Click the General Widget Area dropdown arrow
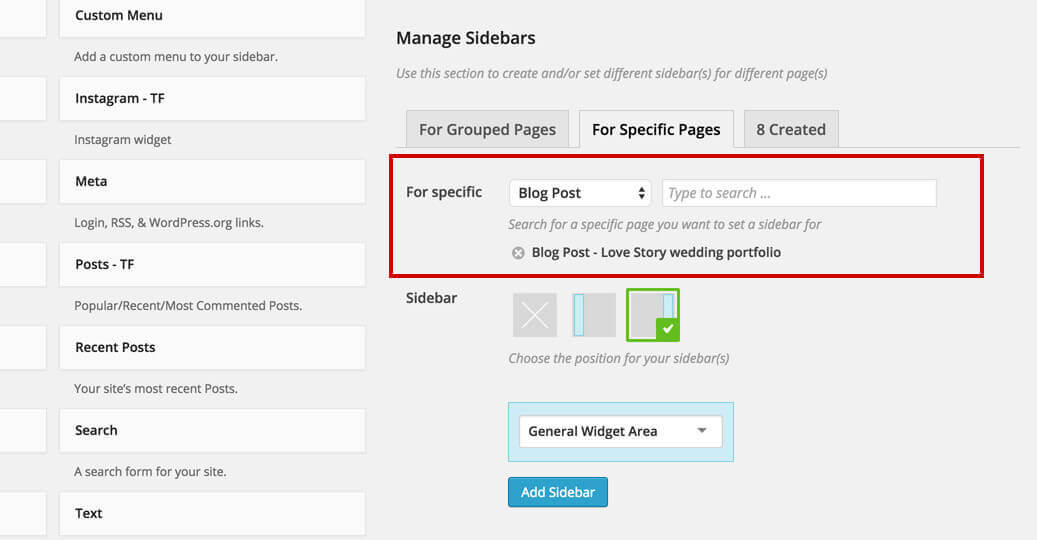This screenshot has width=1037, height=540. tap(702, 431)
